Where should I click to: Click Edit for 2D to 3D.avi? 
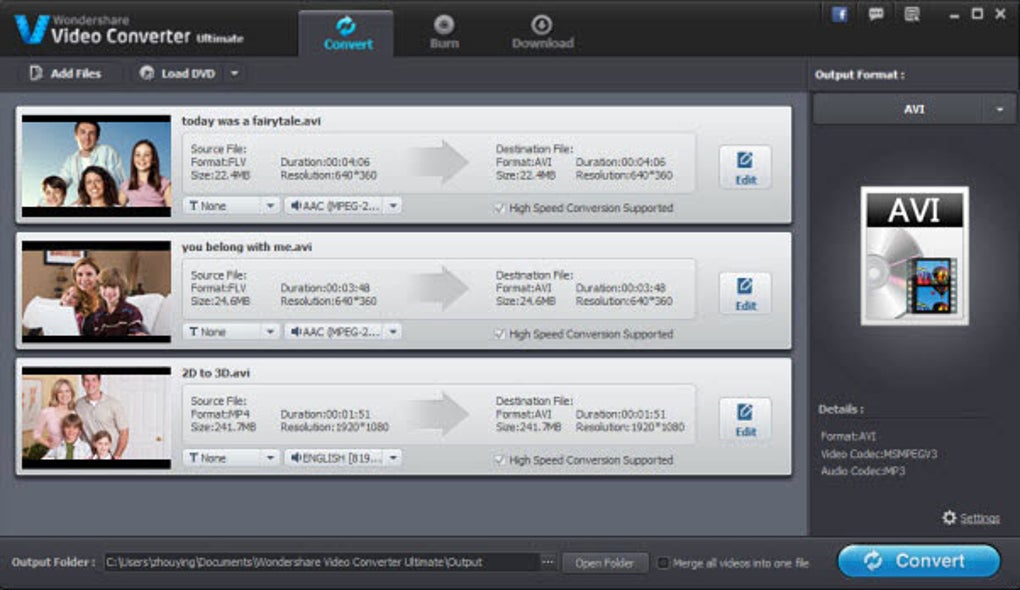pyautogui.click(x=745, y=420)
